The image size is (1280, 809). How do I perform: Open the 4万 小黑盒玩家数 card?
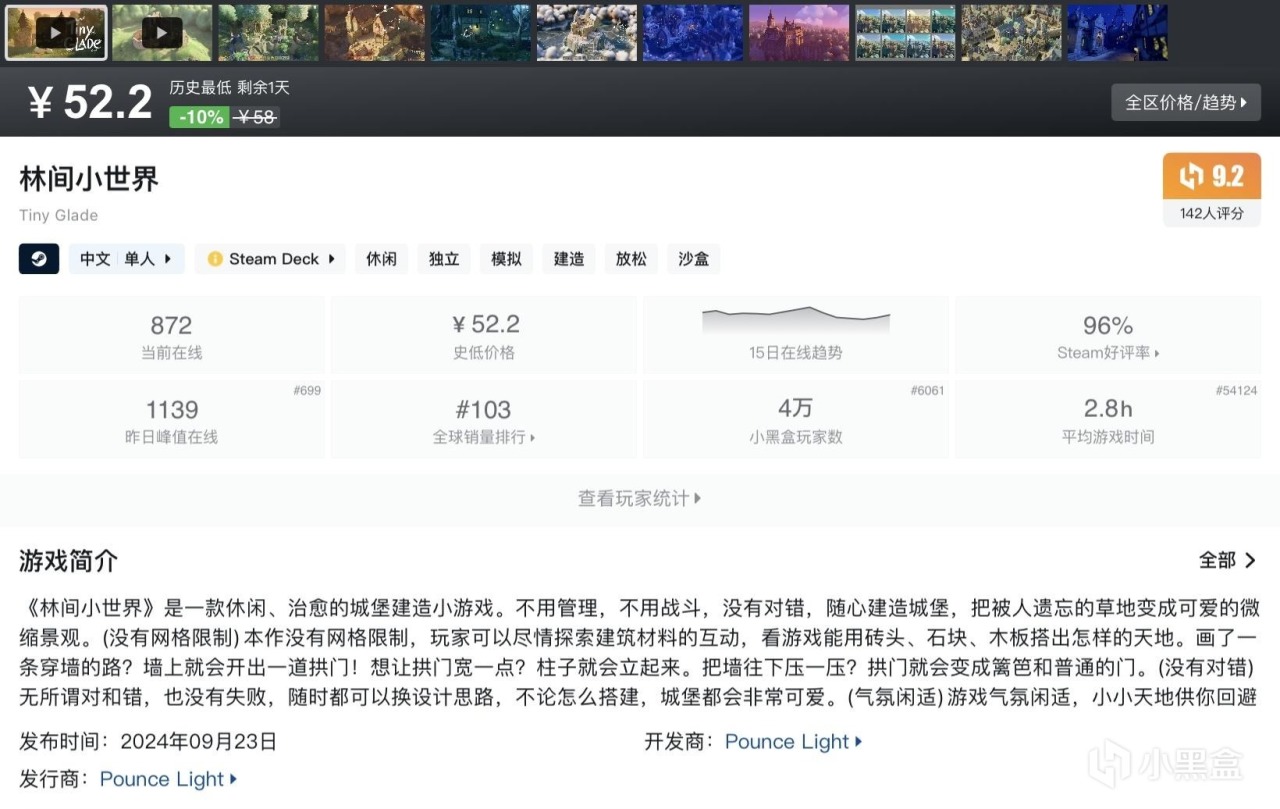[x=796, y=420]
